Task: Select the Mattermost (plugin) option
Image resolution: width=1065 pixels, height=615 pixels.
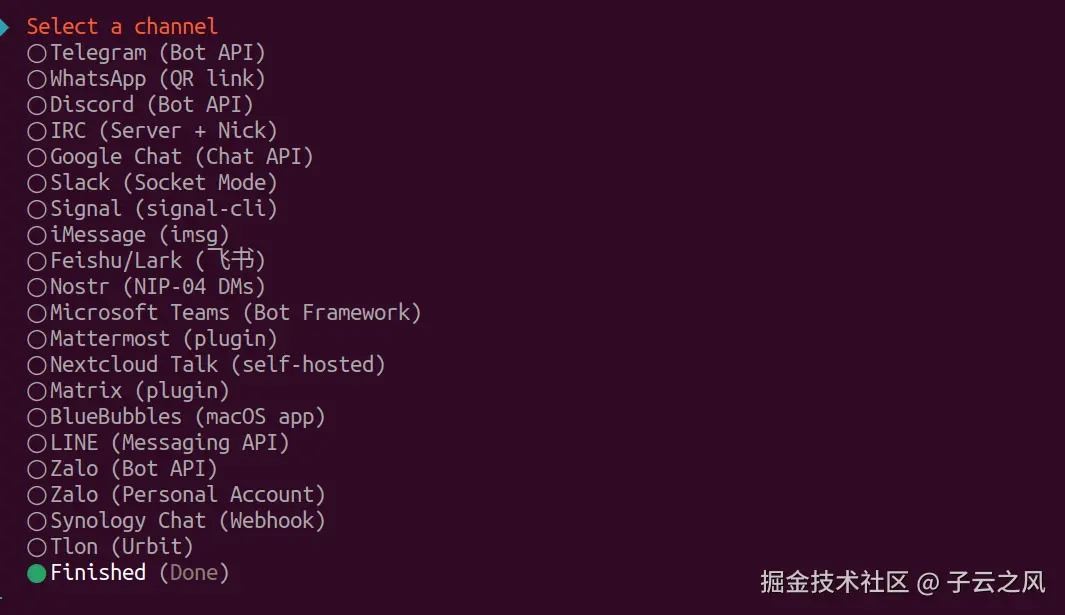Action: [x=155, y=338]
